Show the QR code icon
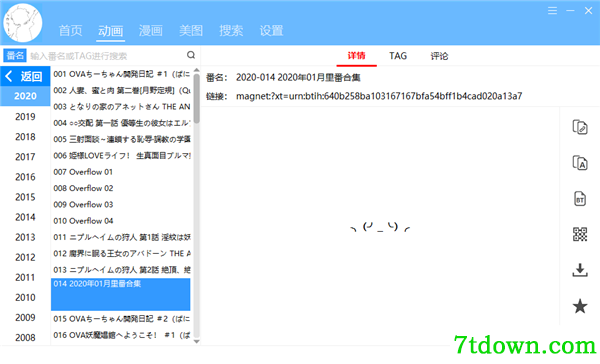This screenshot has width=600, height=364. click(580, 234)
